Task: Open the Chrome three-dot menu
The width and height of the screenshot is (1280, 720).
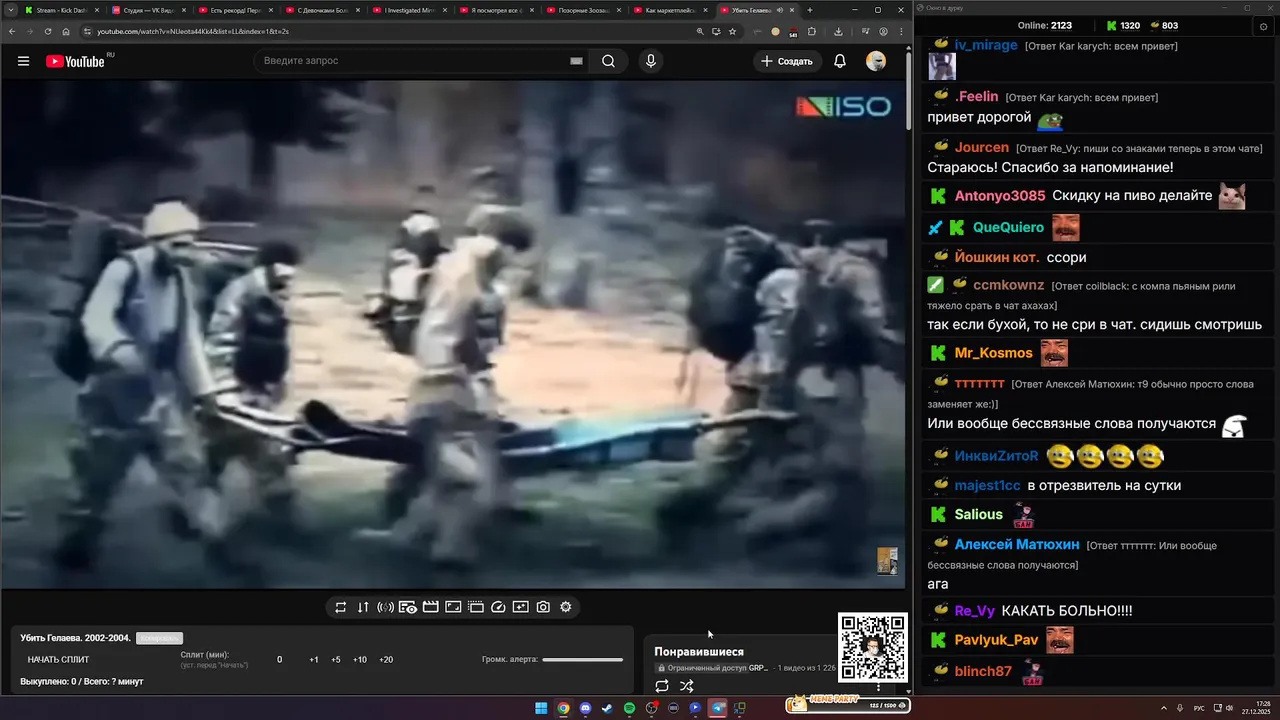Action: pyautogui.click(x=899, y=31)
